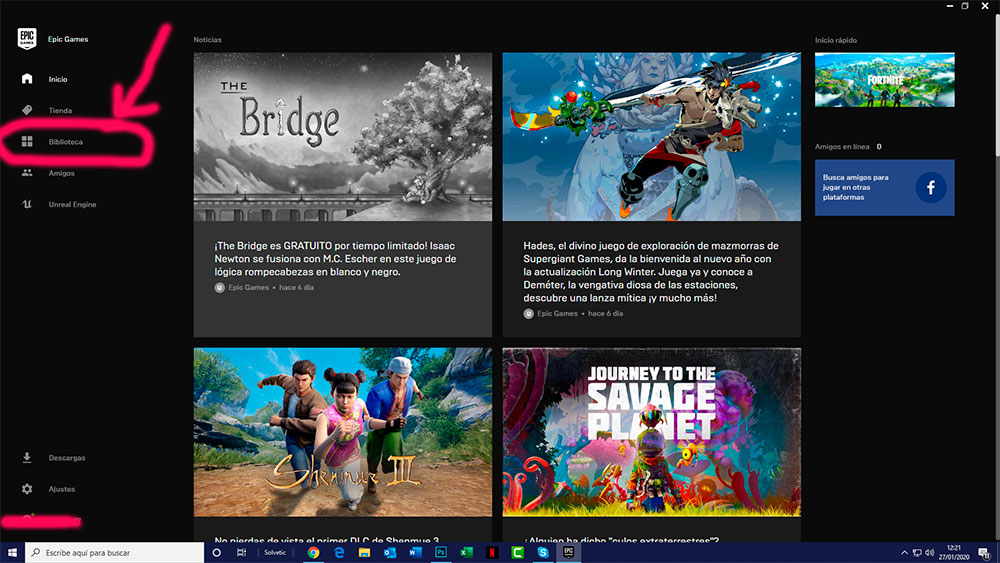The height and width of the screenshot is (563, 1000).
Task: Open The Bridge news headline
Action: pyautogui.click(x=335, y=259)
